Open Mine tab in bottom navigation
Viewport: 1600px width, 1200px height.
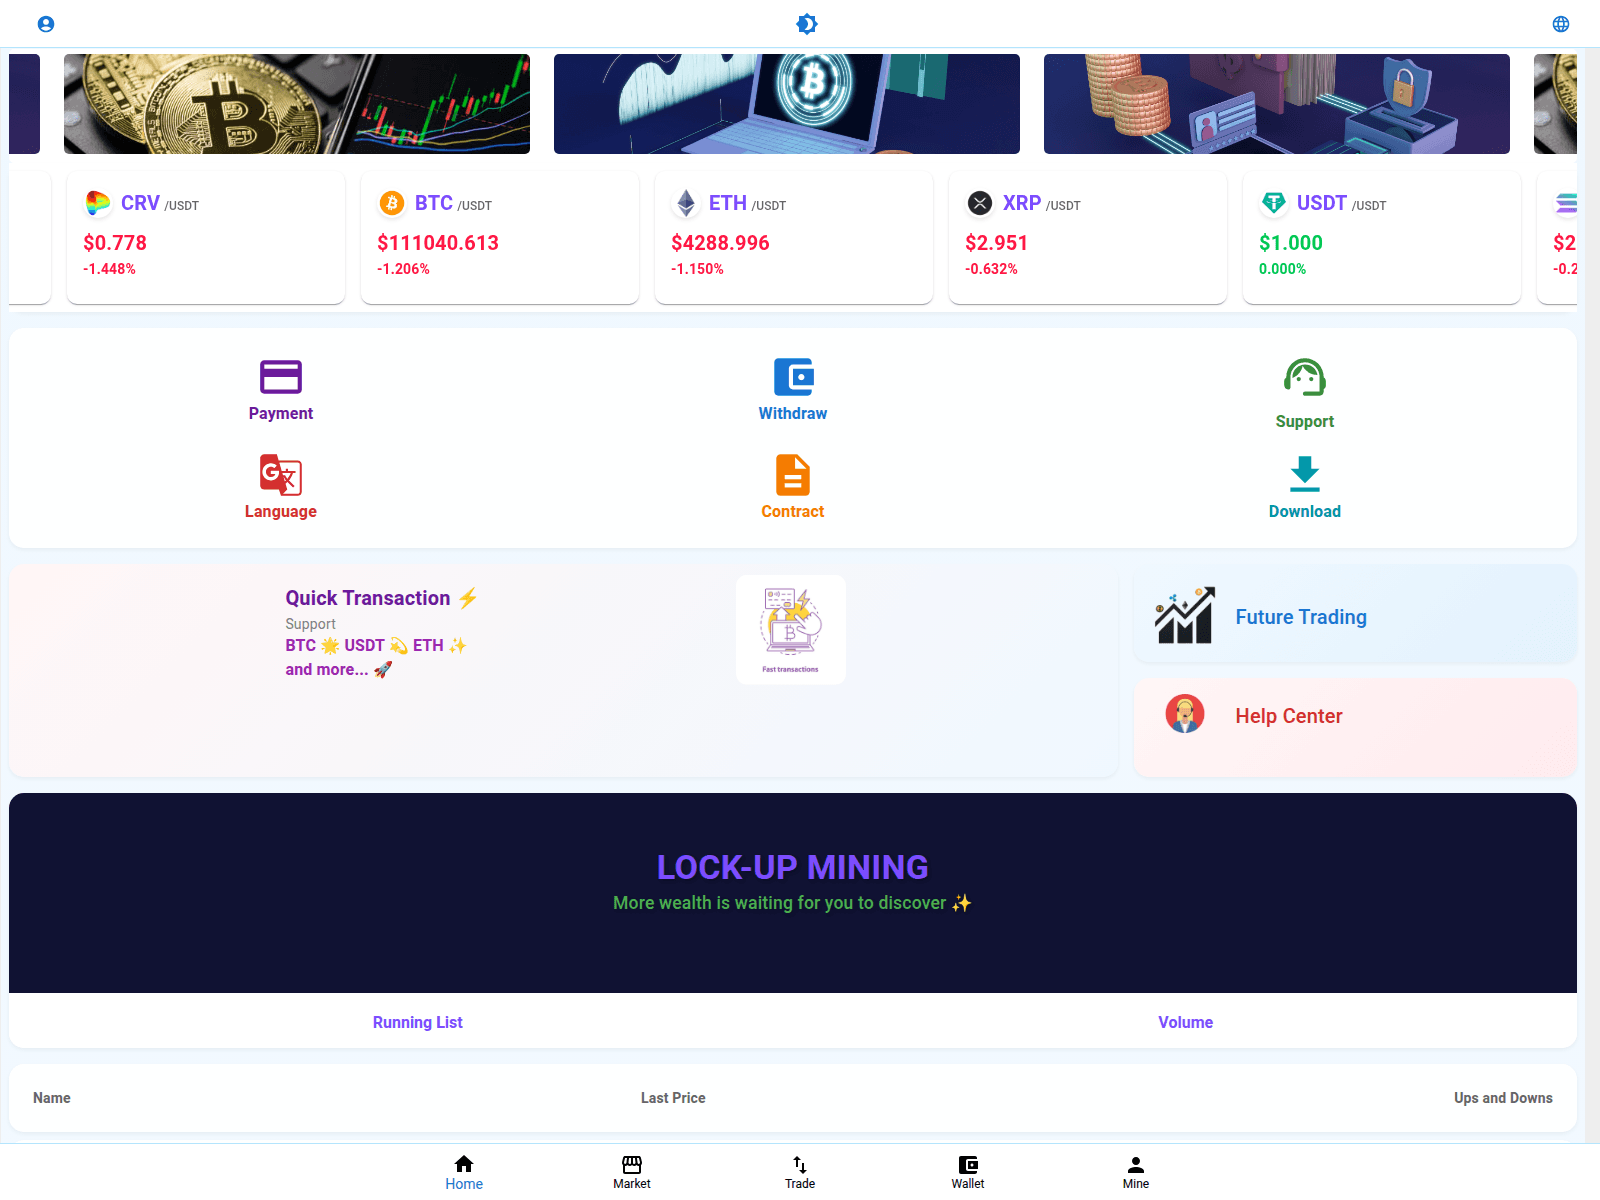click(x=1136, y=1172)
